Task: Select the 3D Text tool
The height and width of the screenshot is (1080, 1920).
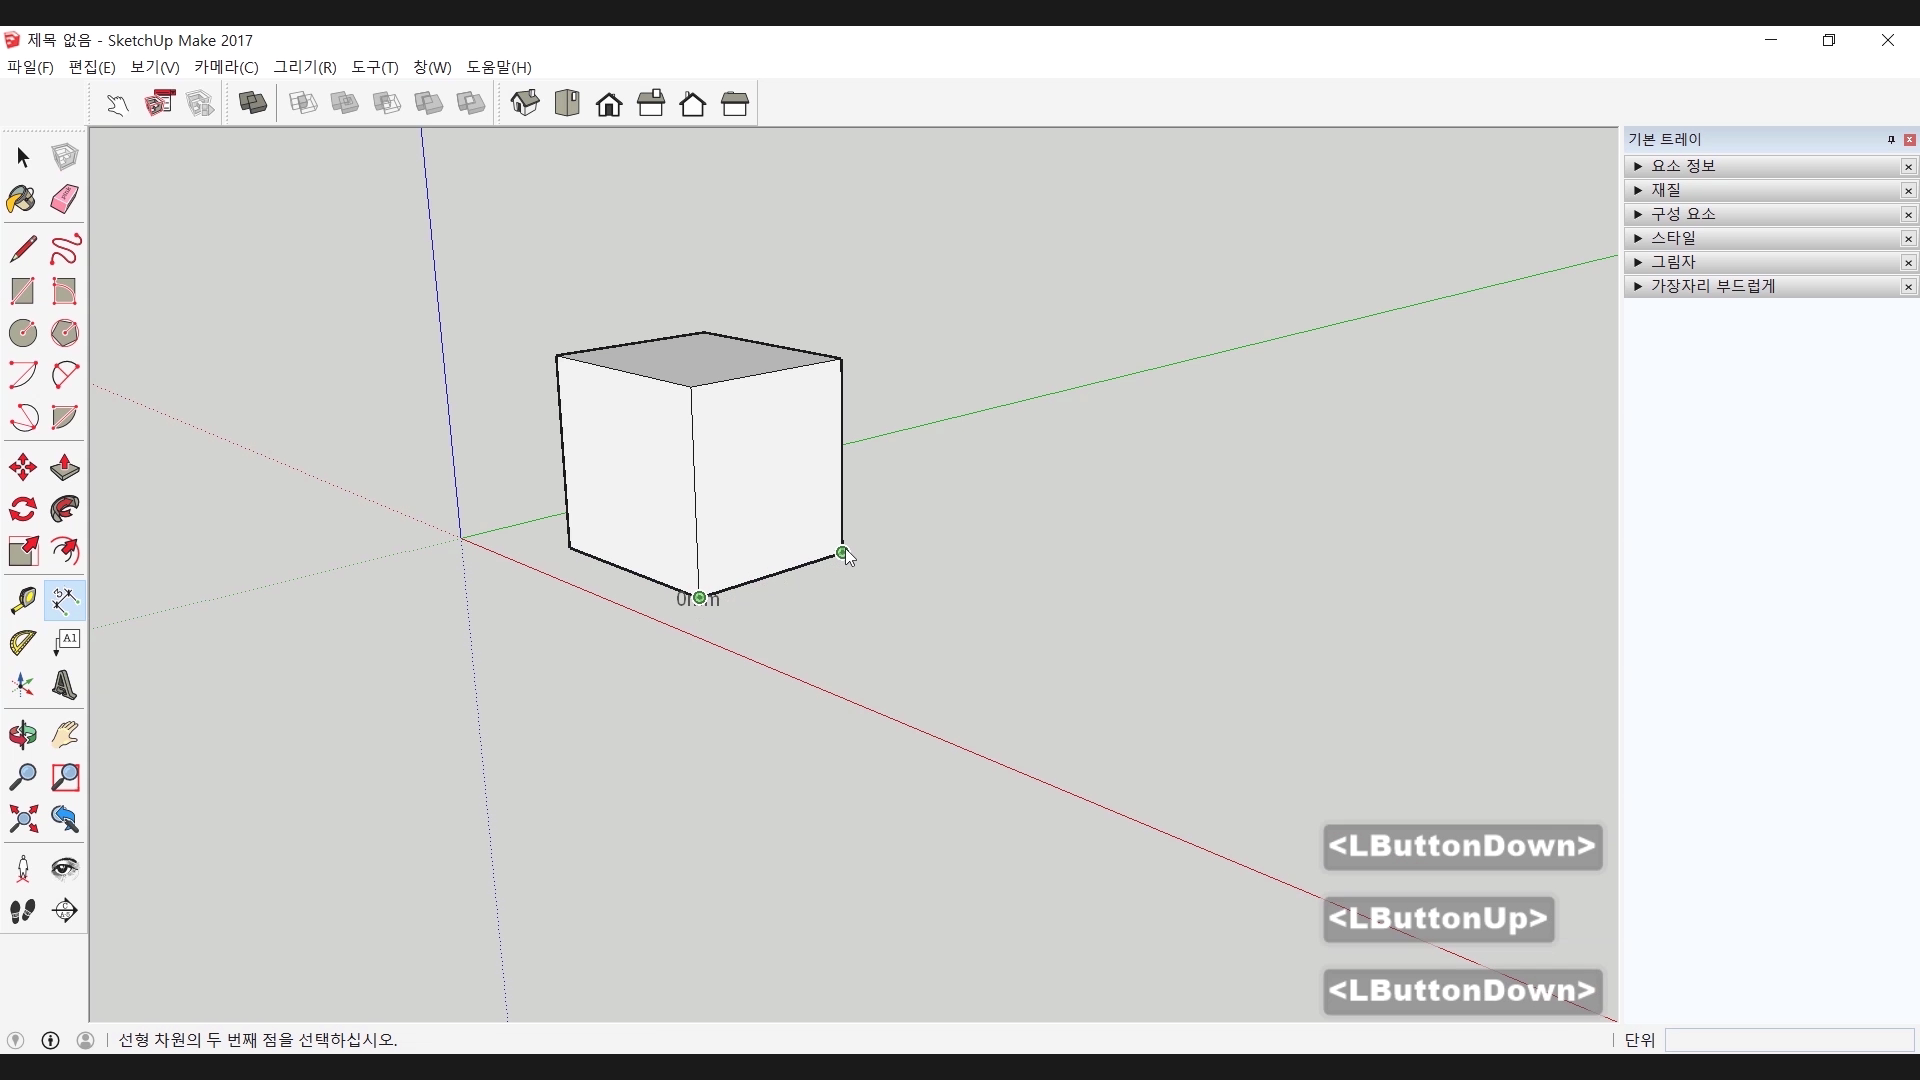Action: [x=65, y=685]
